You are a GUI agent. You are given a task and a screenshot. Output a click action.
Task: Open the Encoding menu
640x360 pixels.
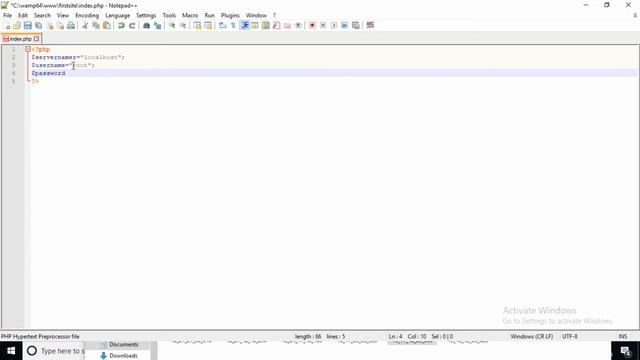[x=87, y=15]
